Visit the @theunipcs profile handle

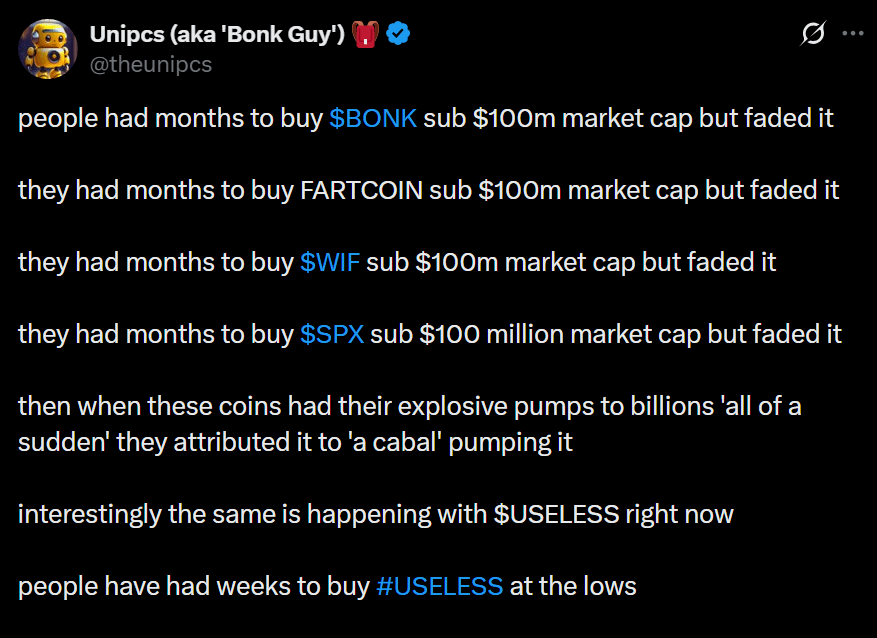(148, 64)
